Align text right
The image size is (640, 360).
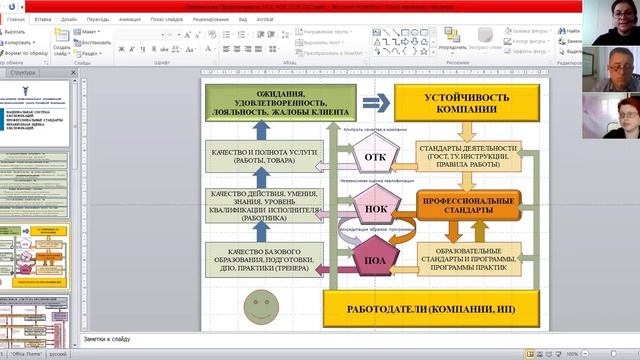coord(248,49)
